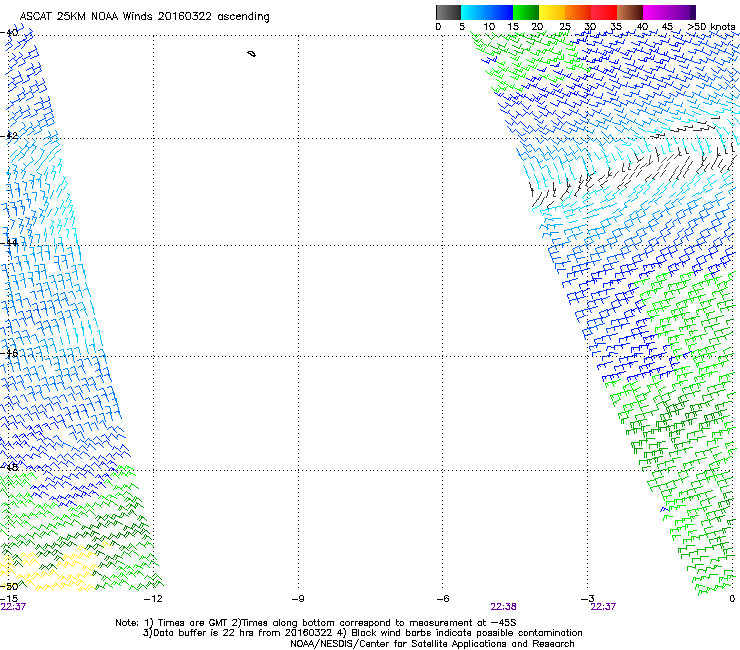Viewport: 740px width, 650px height.
Task: Click the NOAA/NESDIS credit line
Action: pyautogui.click(x=432, y=644)
